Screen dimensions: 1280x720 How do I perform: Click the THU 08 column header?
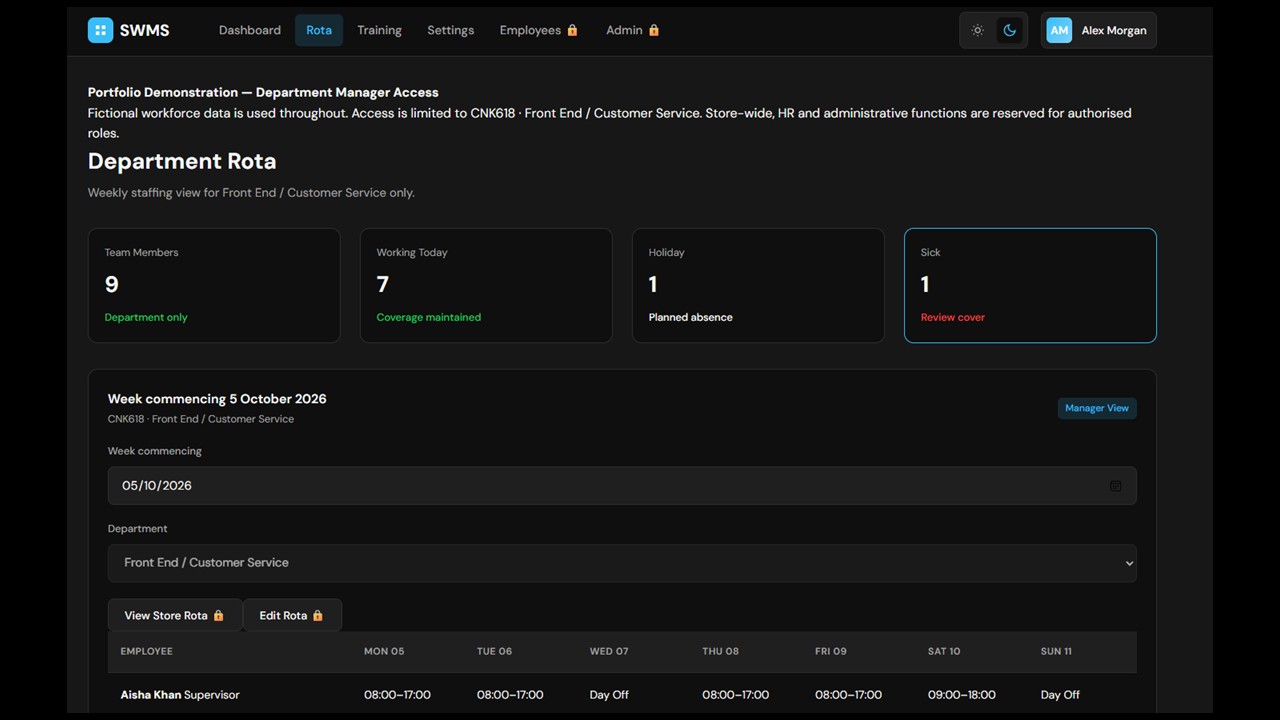pyautogui.click(x=720, y=651)
